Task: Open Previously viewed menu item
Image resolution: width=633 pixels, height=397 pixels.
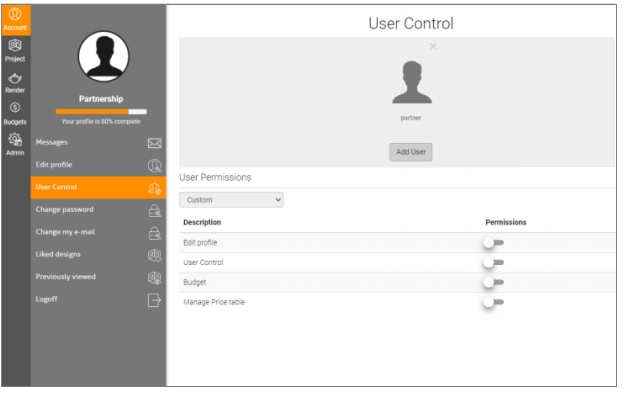Action: coord(99,277)
